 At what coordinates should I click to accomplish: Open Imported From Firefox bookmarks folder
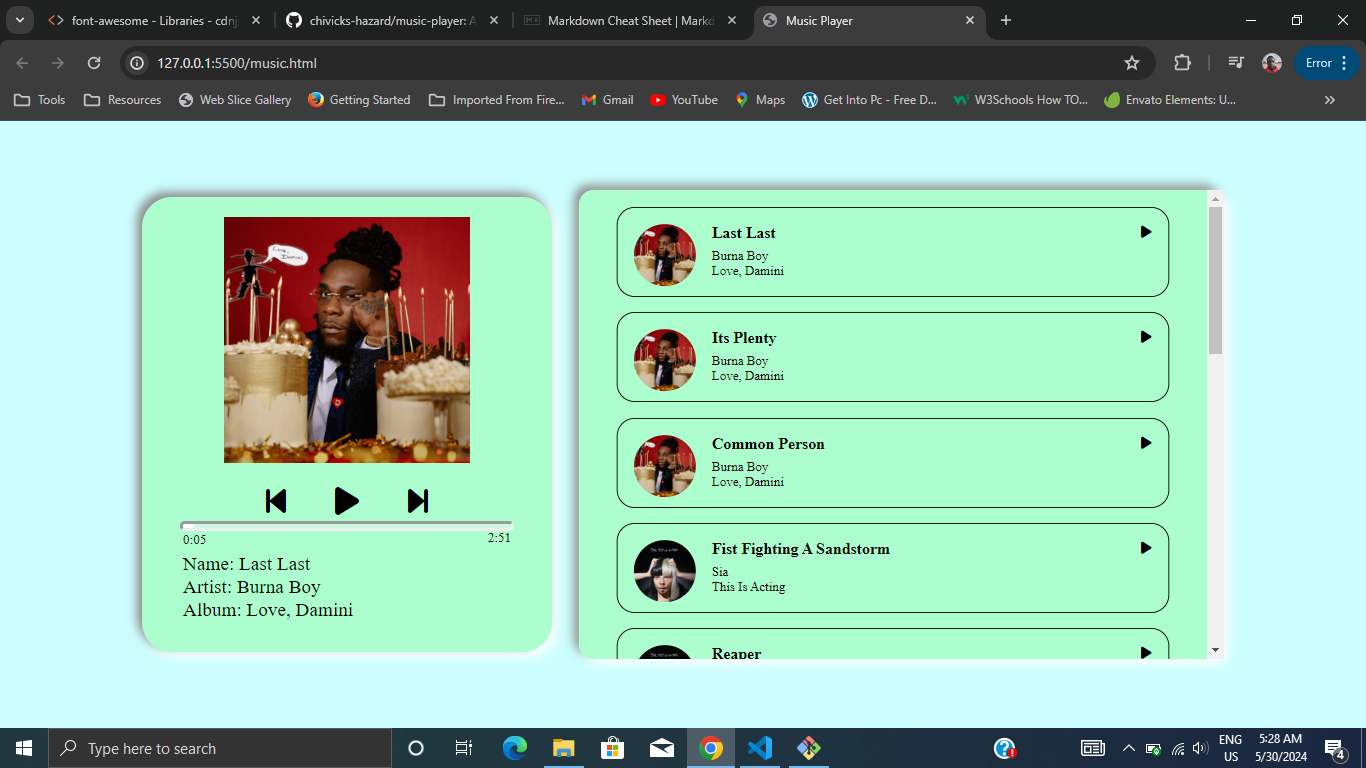point(497,100)
